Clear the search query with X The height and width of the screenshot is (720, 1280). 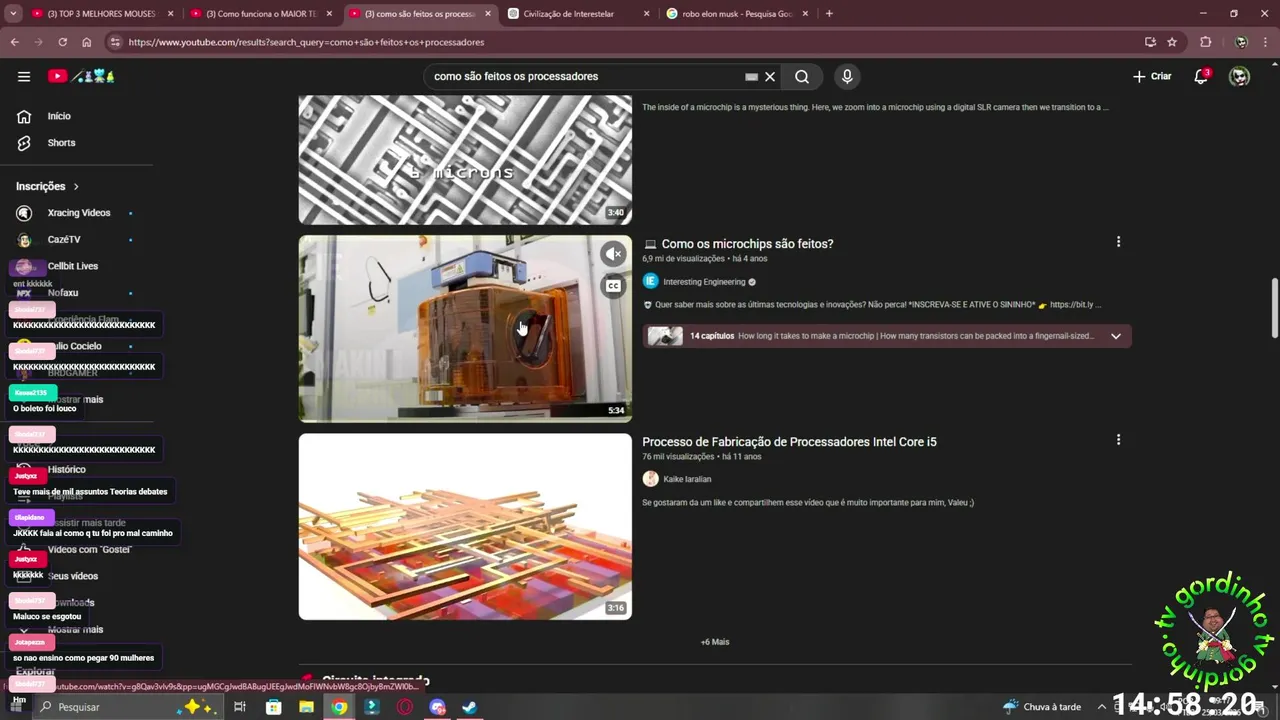coord(770,76)
